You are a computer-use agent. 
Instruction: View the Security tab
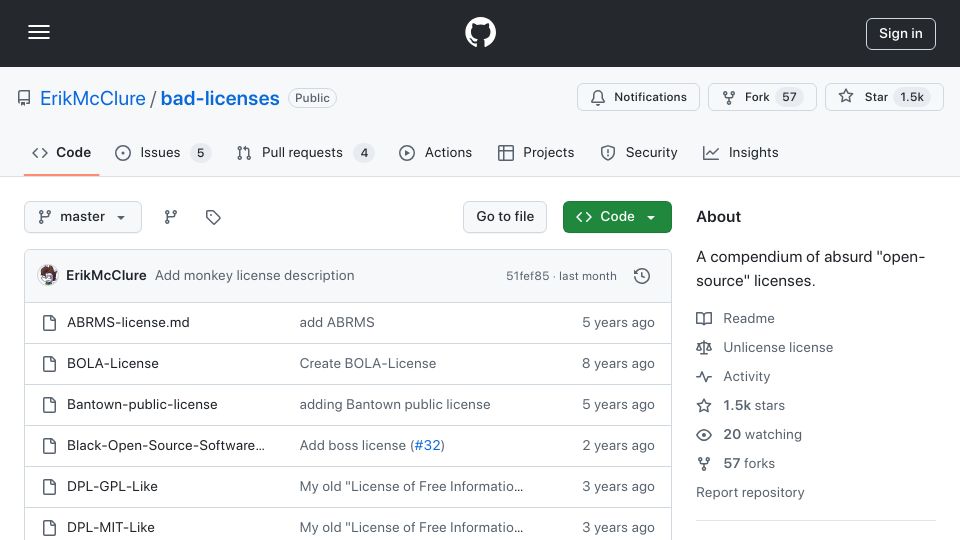click(x=639, y=152)
